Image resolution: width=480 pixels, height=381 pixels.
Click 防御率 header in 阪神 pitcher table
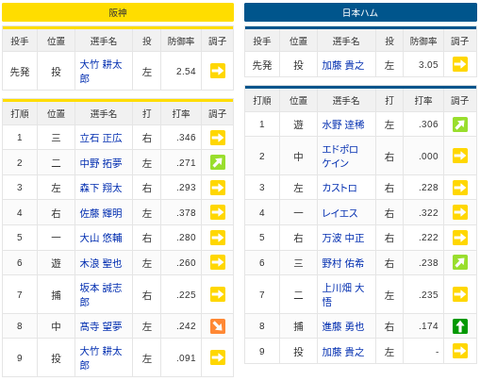pyautogui.click(x=181, y=41)
